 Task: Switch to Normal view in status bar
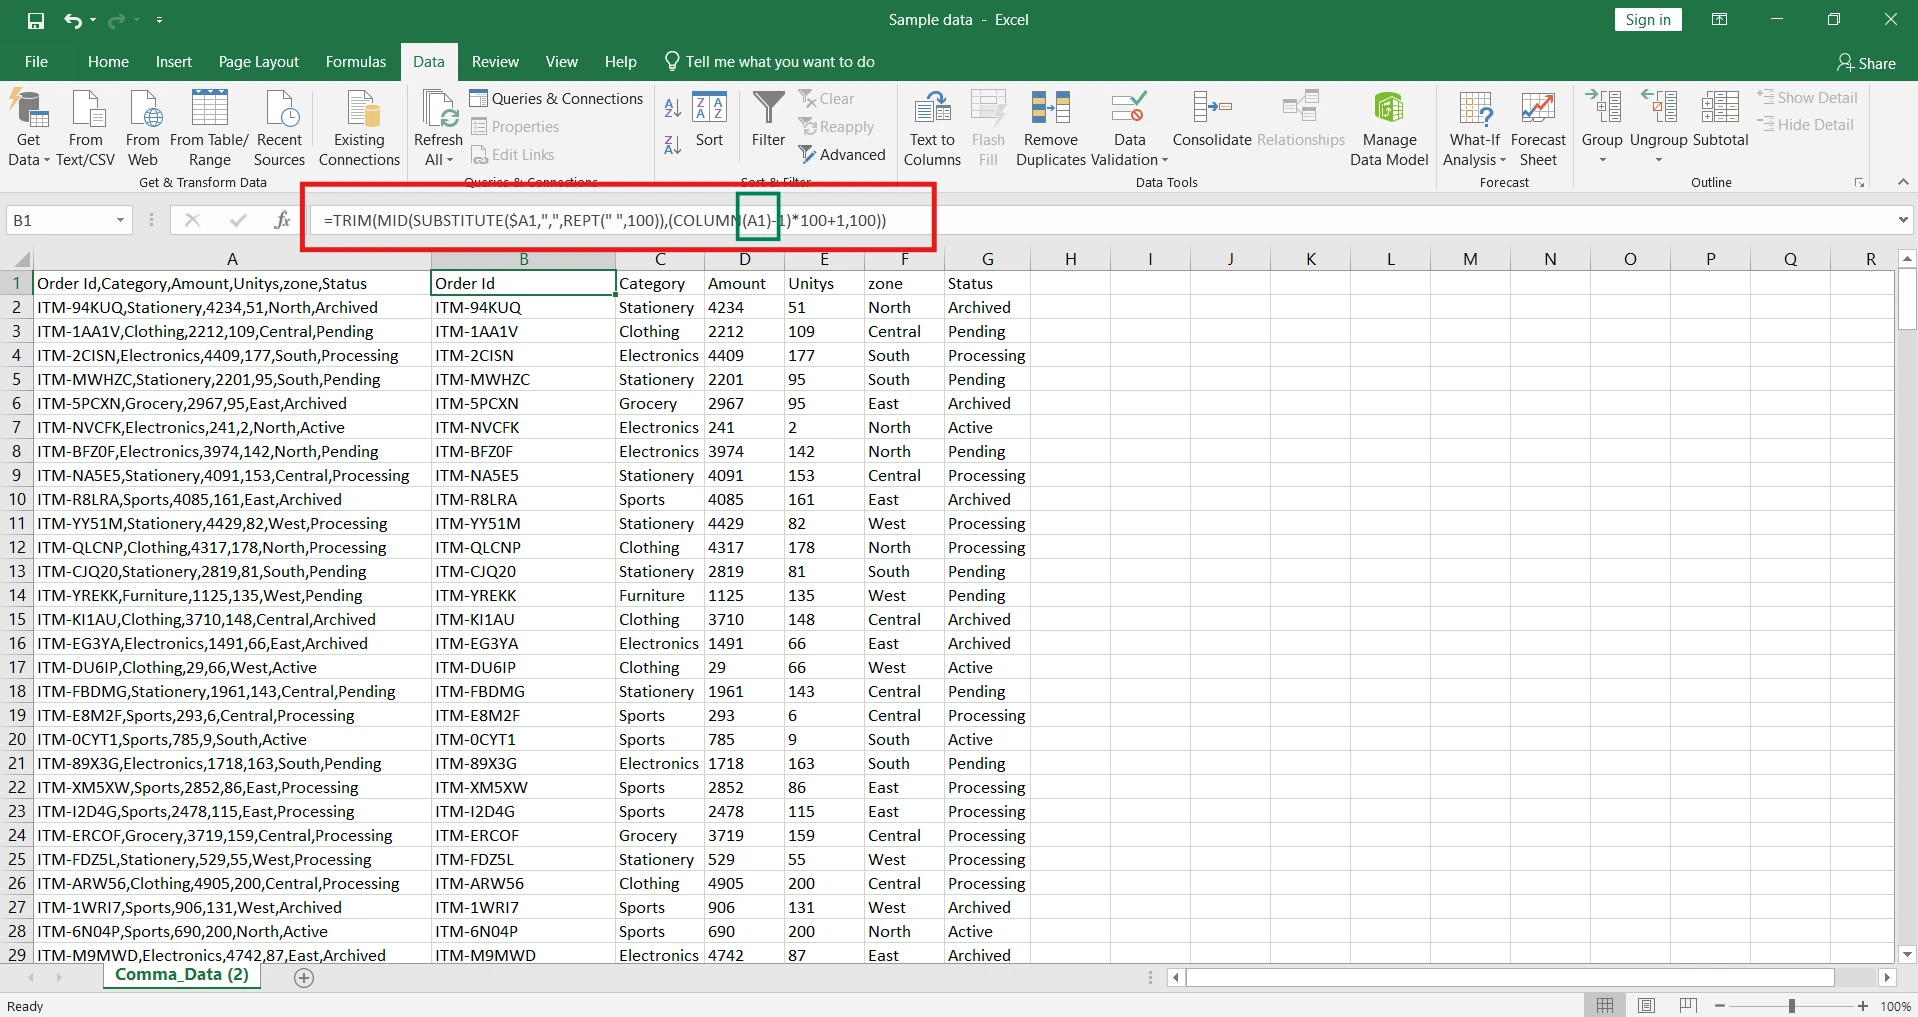pos(1605,1006)
